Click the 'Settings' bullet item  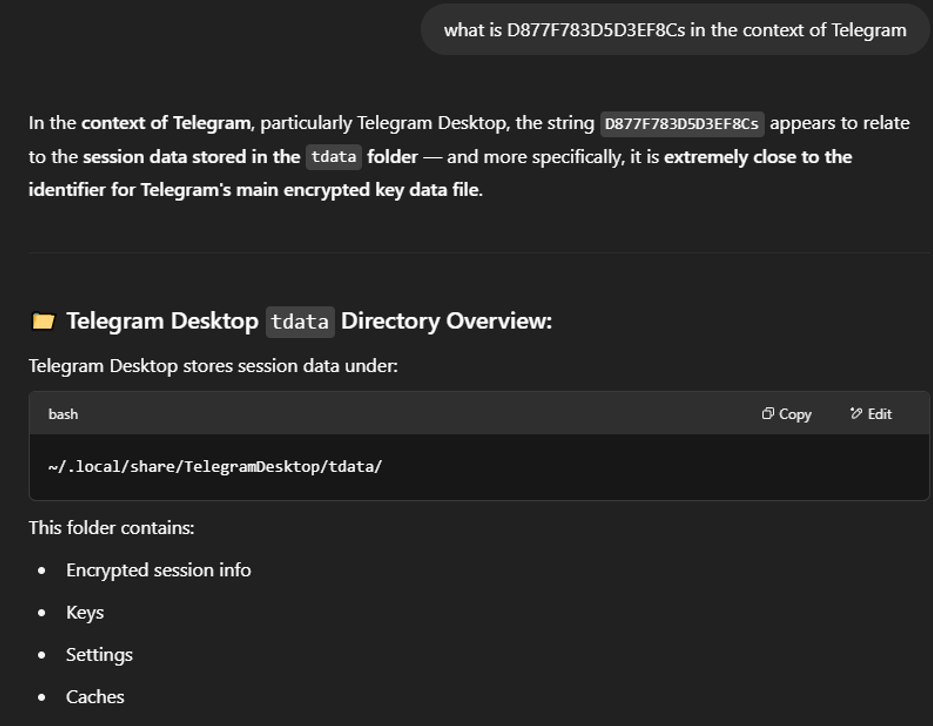click(x=99, y=655)
